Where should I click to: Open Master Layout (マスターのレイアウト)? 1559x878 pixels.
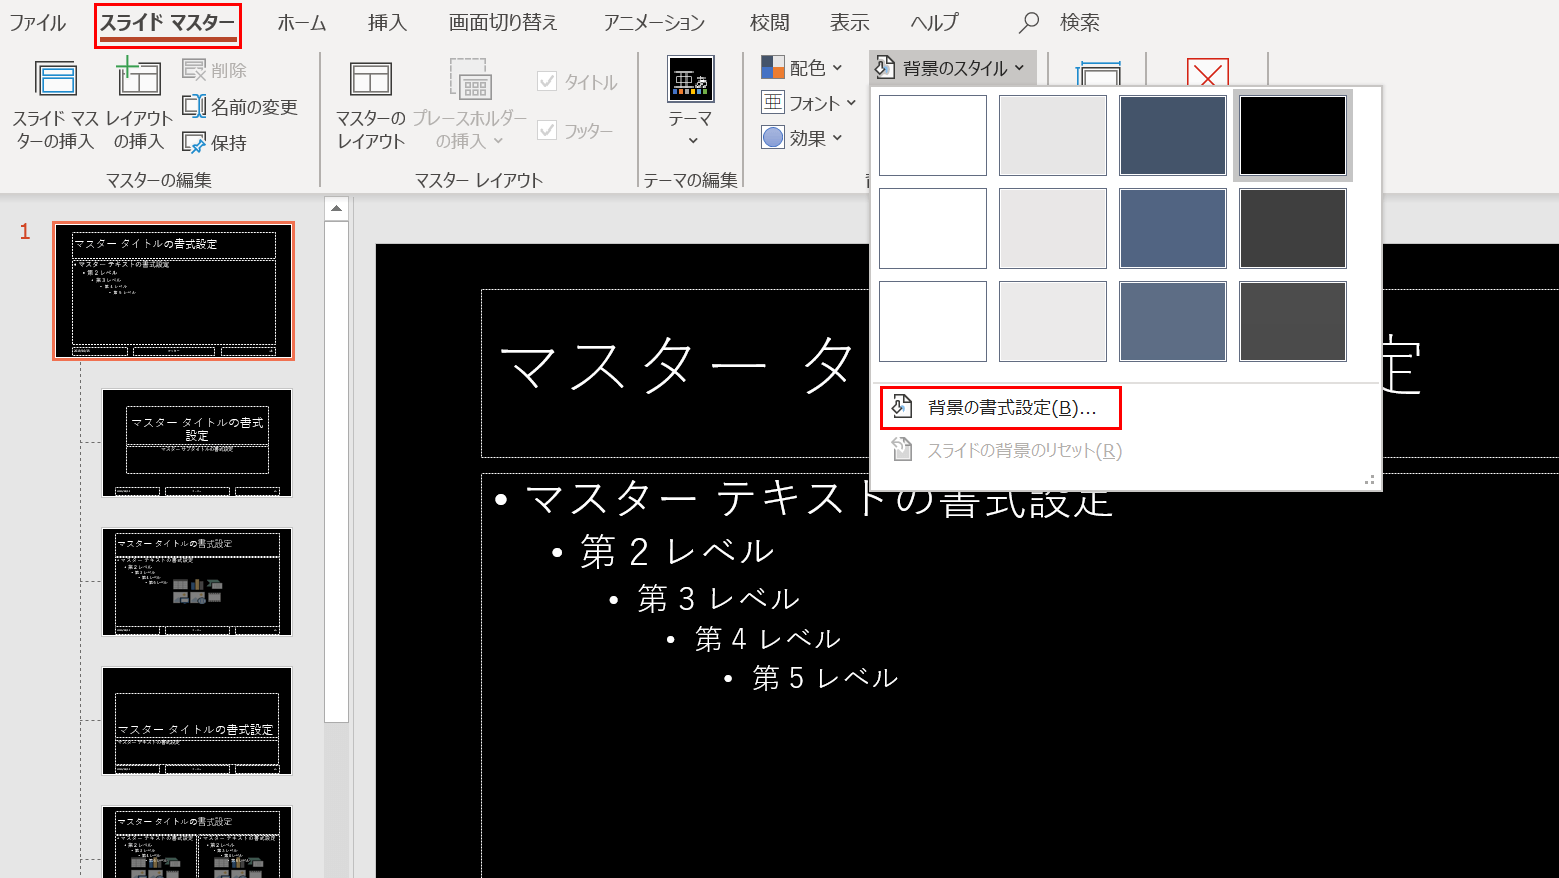point(371,105)
